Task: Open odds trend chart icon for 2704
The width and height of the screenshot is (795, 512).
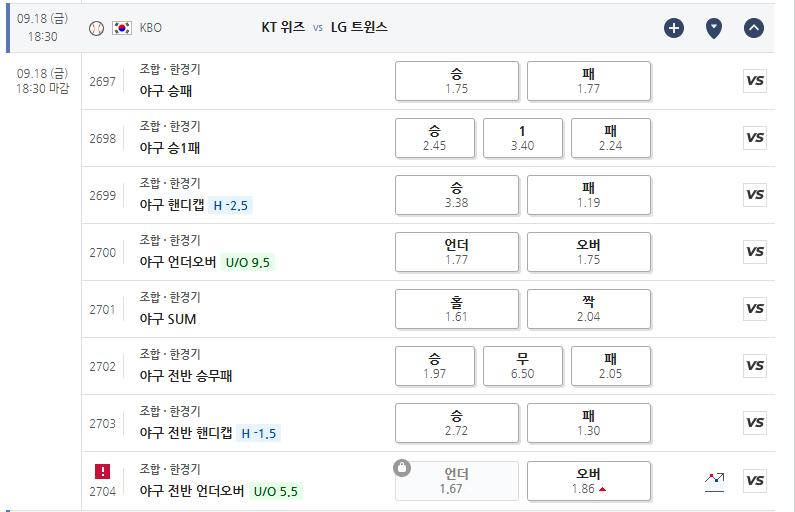Action: pyautogui.click(x=714, y=482)
